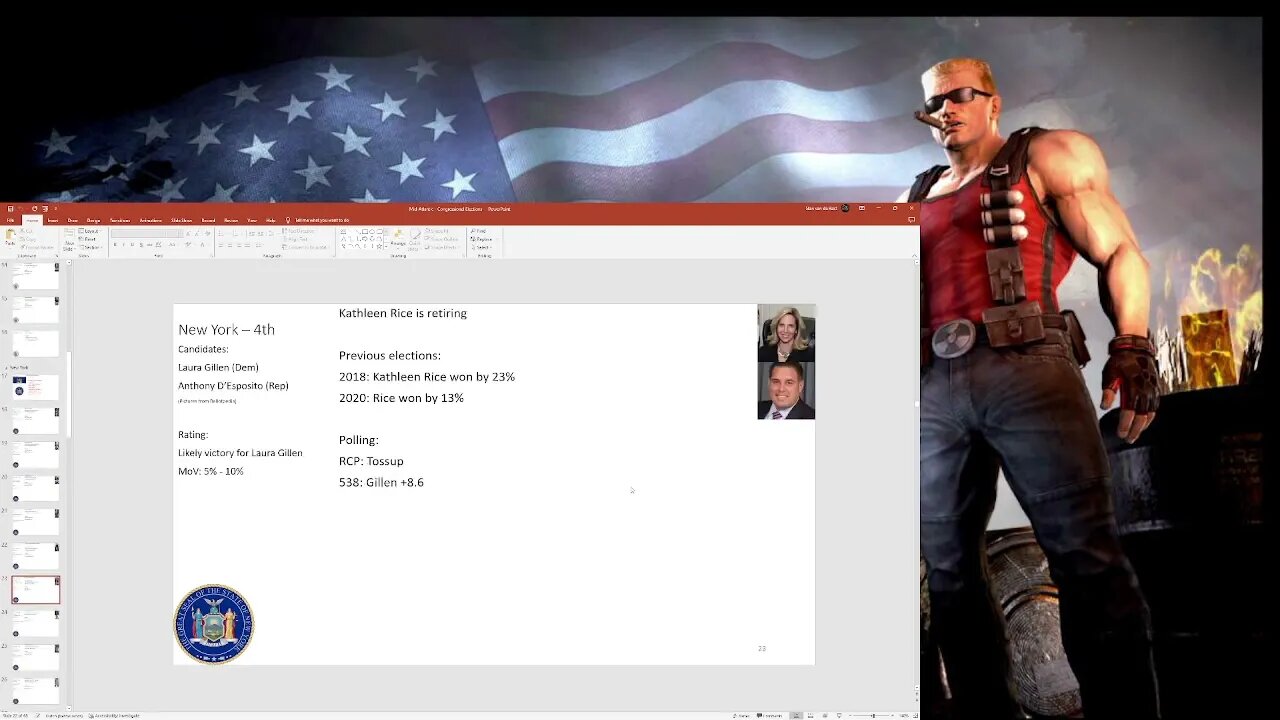Image resolution: width=1280 pixels, height=720 pixels.
Task: Switch to the Slide Show tab
Action: (181, 220)
